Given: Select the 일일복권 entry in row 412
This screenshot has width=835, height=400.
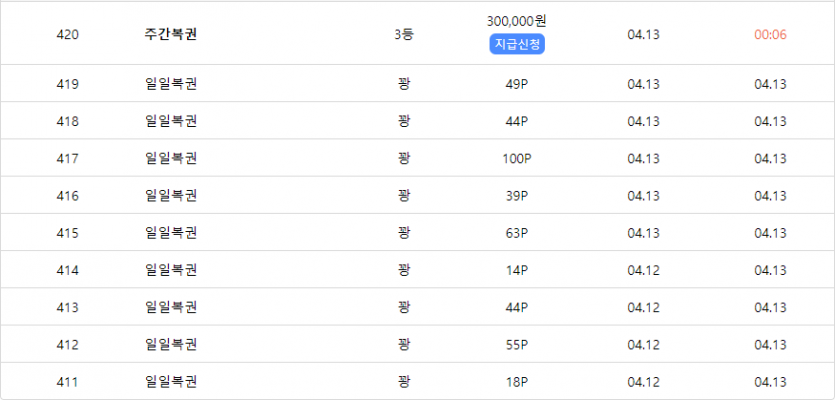Looking at the screenshot, I should 170,345.
